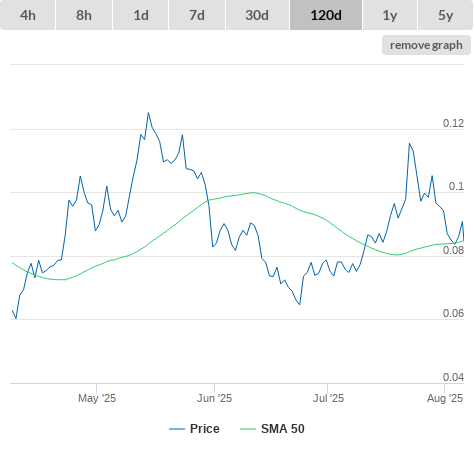Click the SMA 50 peak near 0.1
The width and height of the screenshot is (474, 455).
coord(253,192)
